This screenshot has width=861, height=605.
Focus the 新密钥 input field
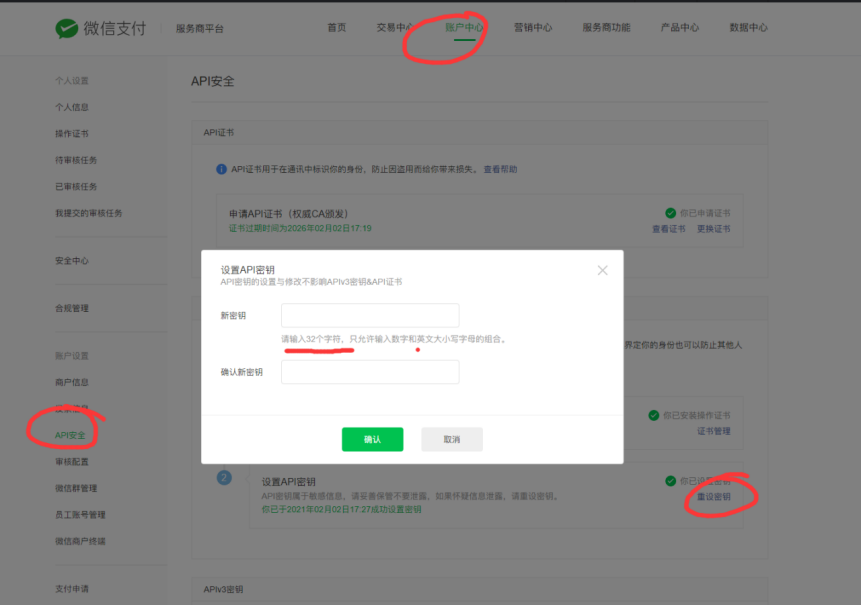370,315
